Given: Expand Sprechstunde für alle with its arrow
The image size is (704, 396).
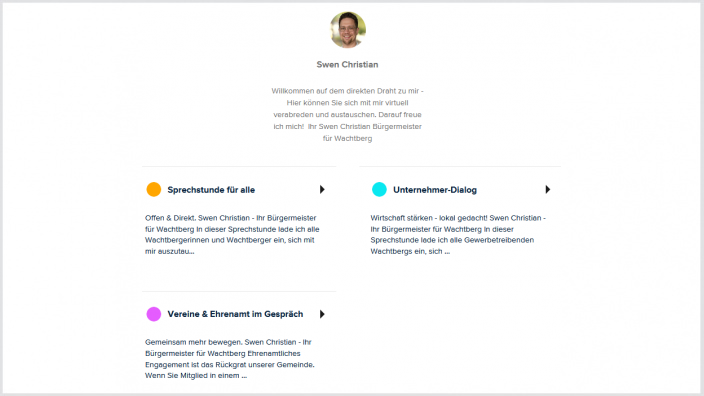Looking at the screenshot, I should click(322, 189).
